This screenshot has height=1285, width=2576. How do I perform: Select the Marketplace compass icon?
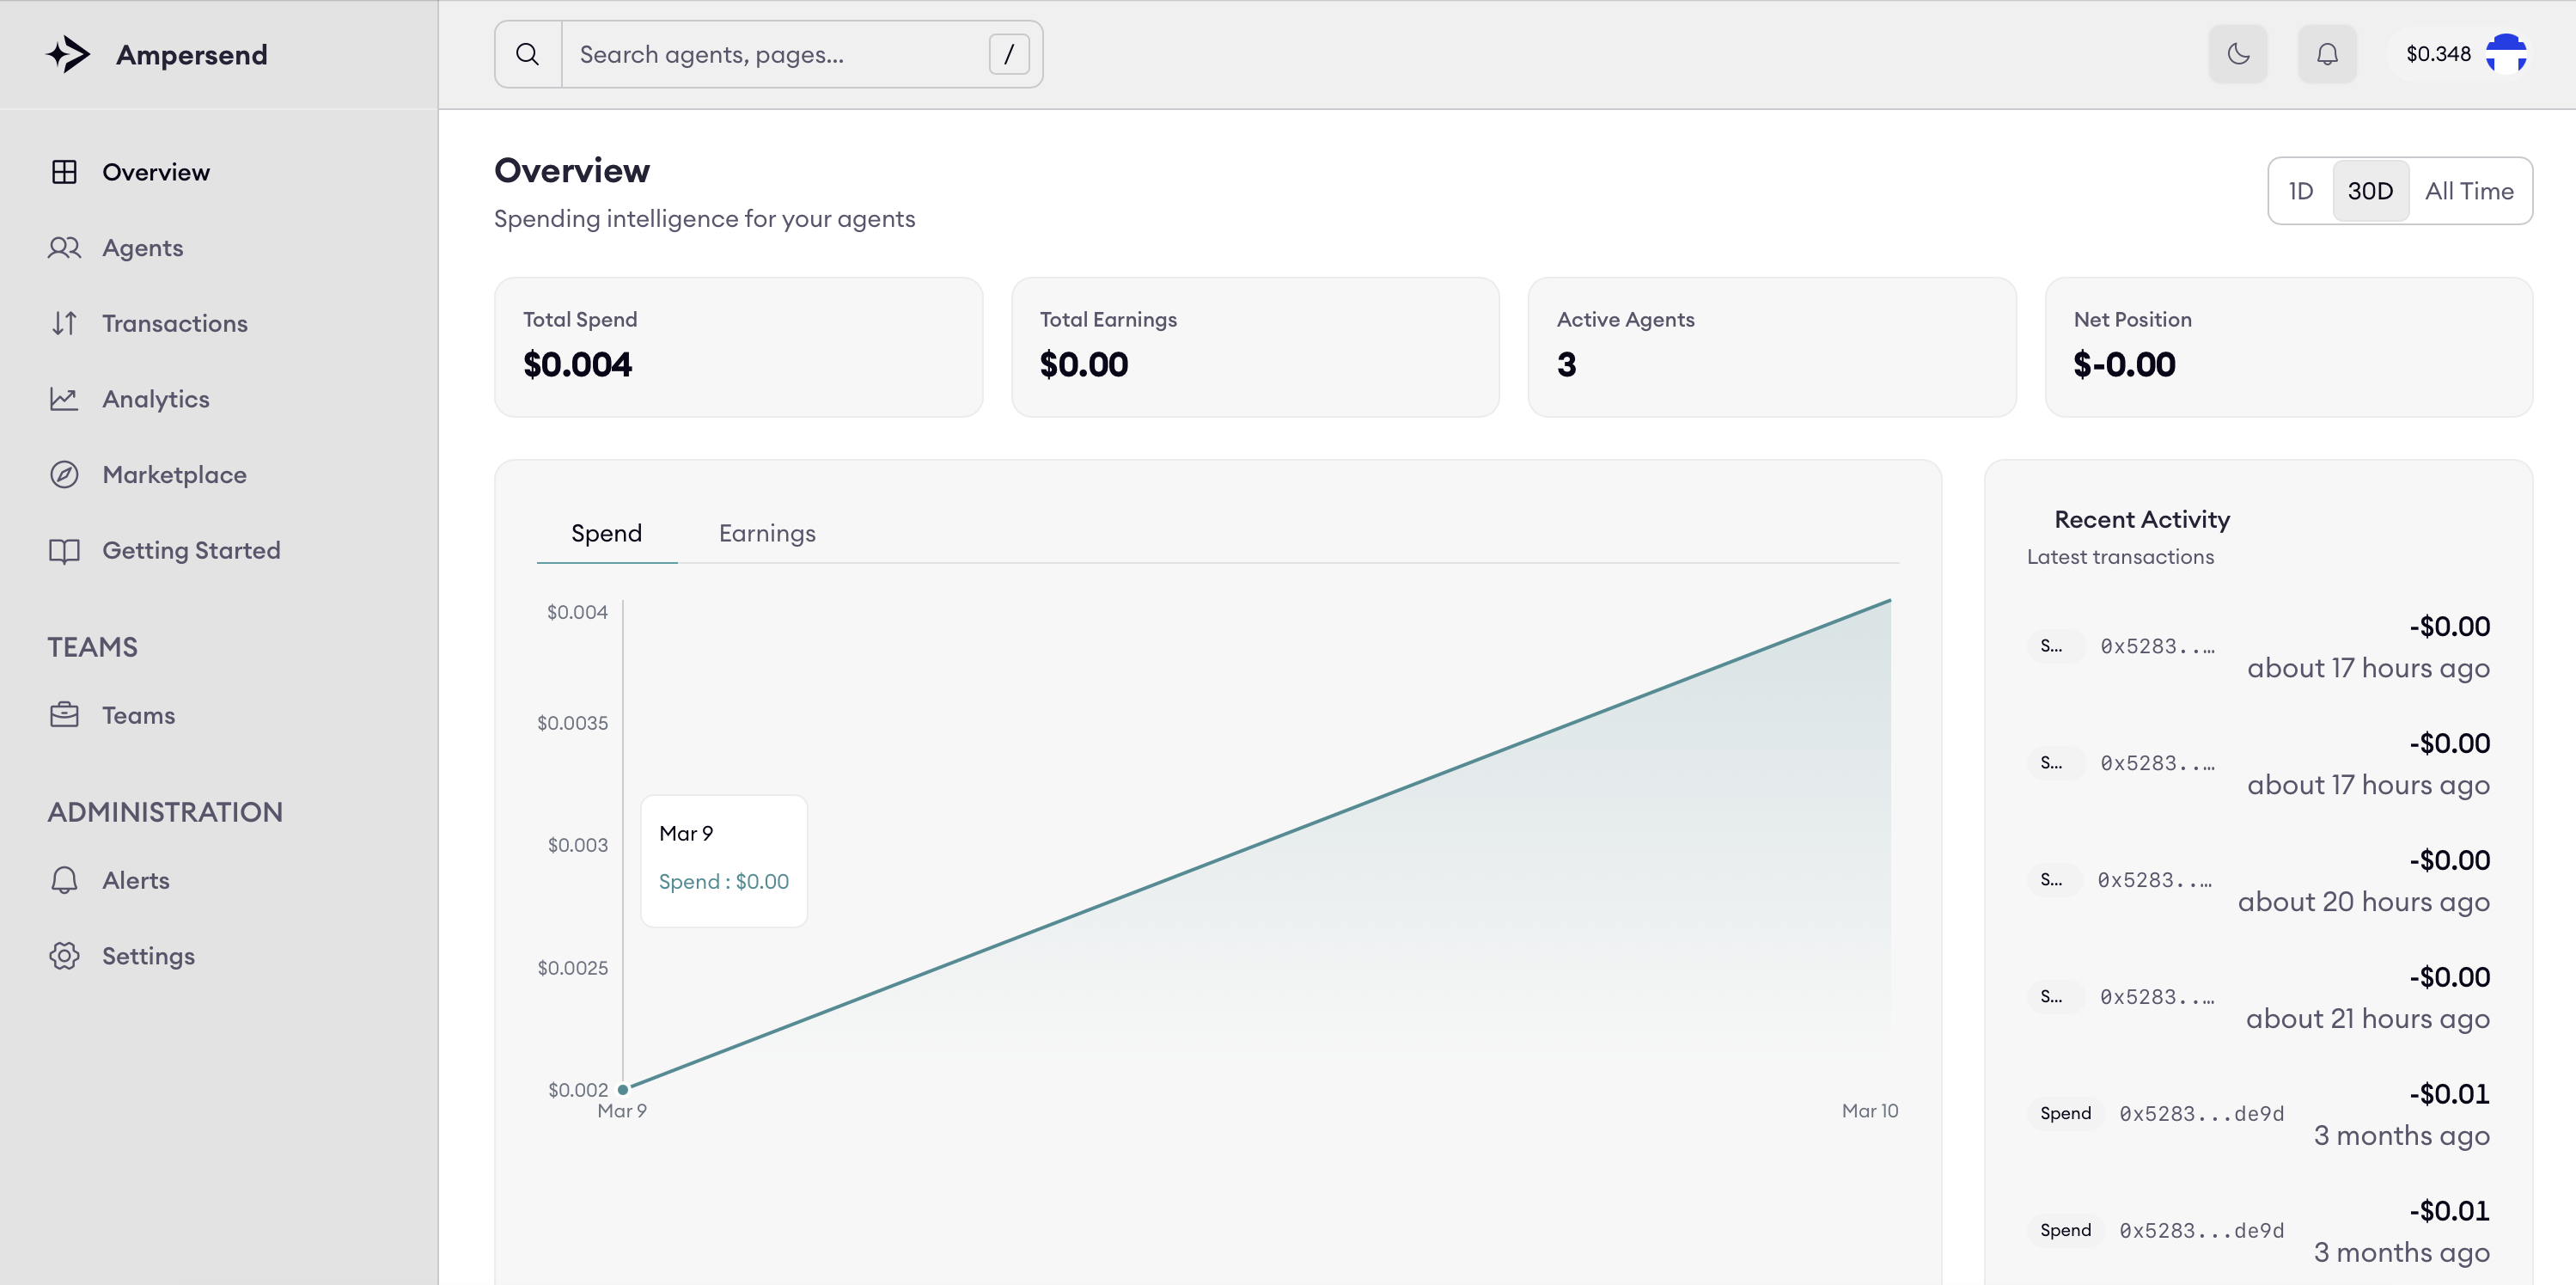pos(64,474)
